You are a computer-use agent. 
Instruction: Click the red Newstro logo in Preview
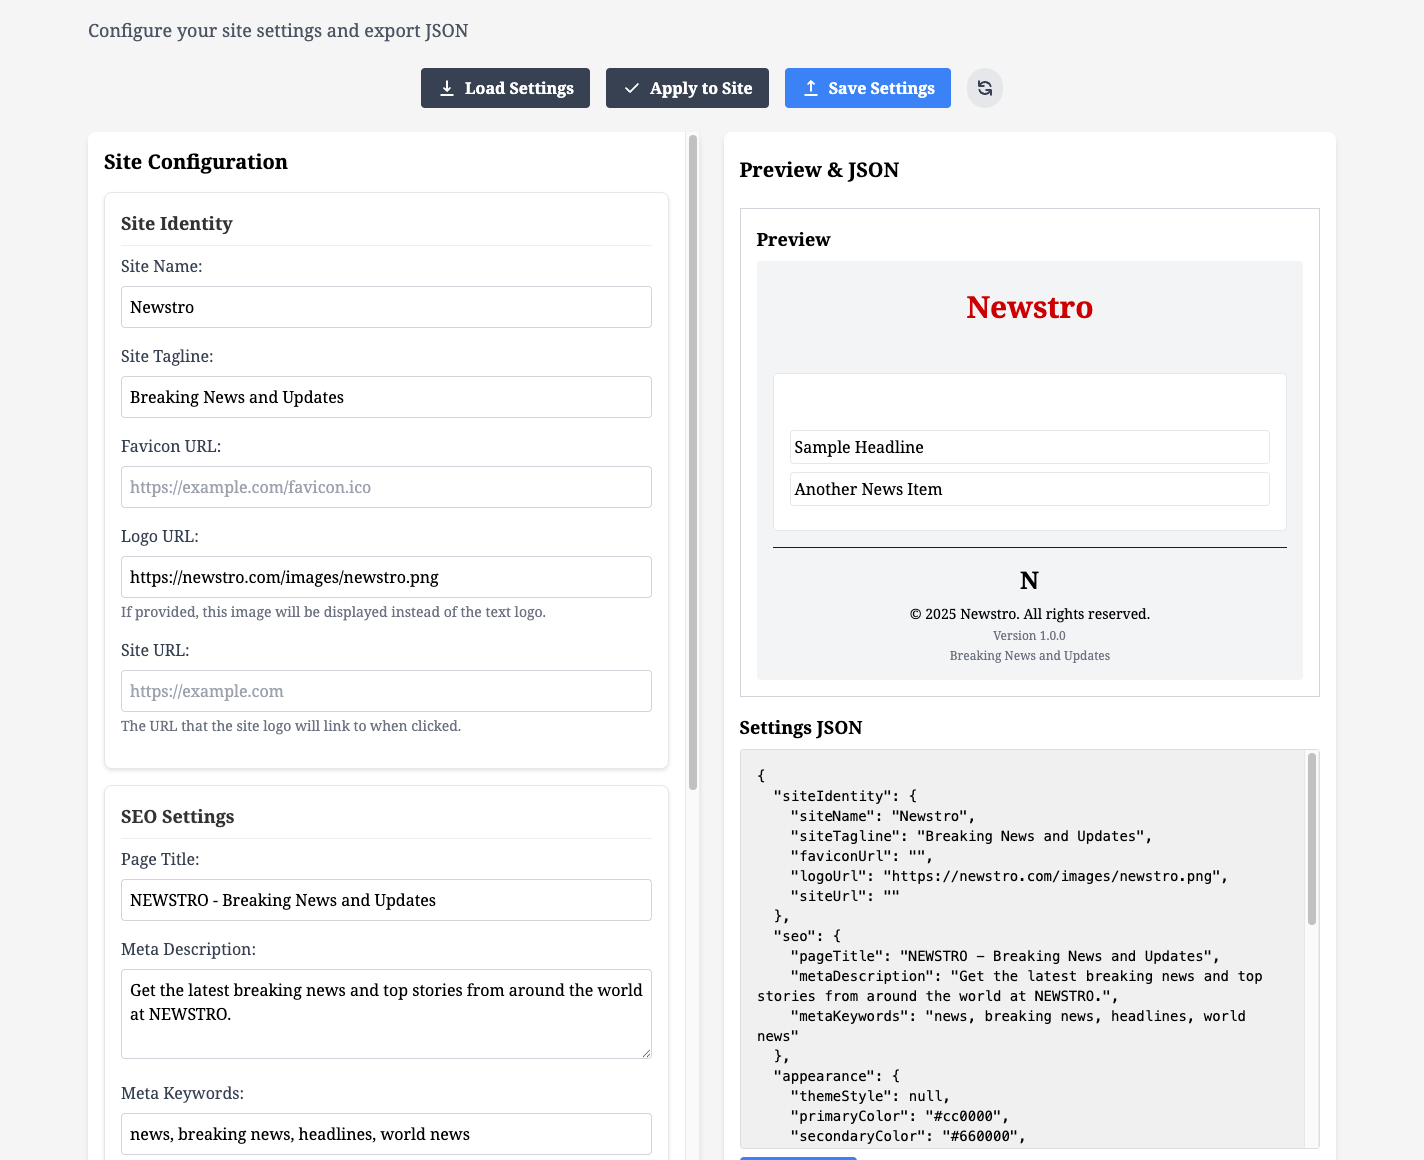(1029, 307)
